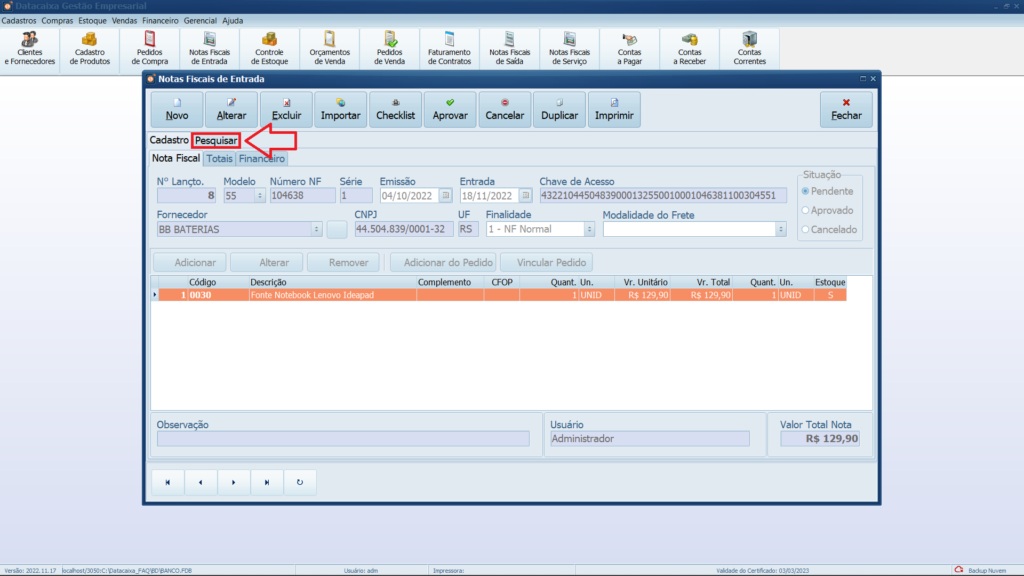Screen dimensions: 1024x576
Task: Select the Pendente radio button
Action: (x=806, y=191)
